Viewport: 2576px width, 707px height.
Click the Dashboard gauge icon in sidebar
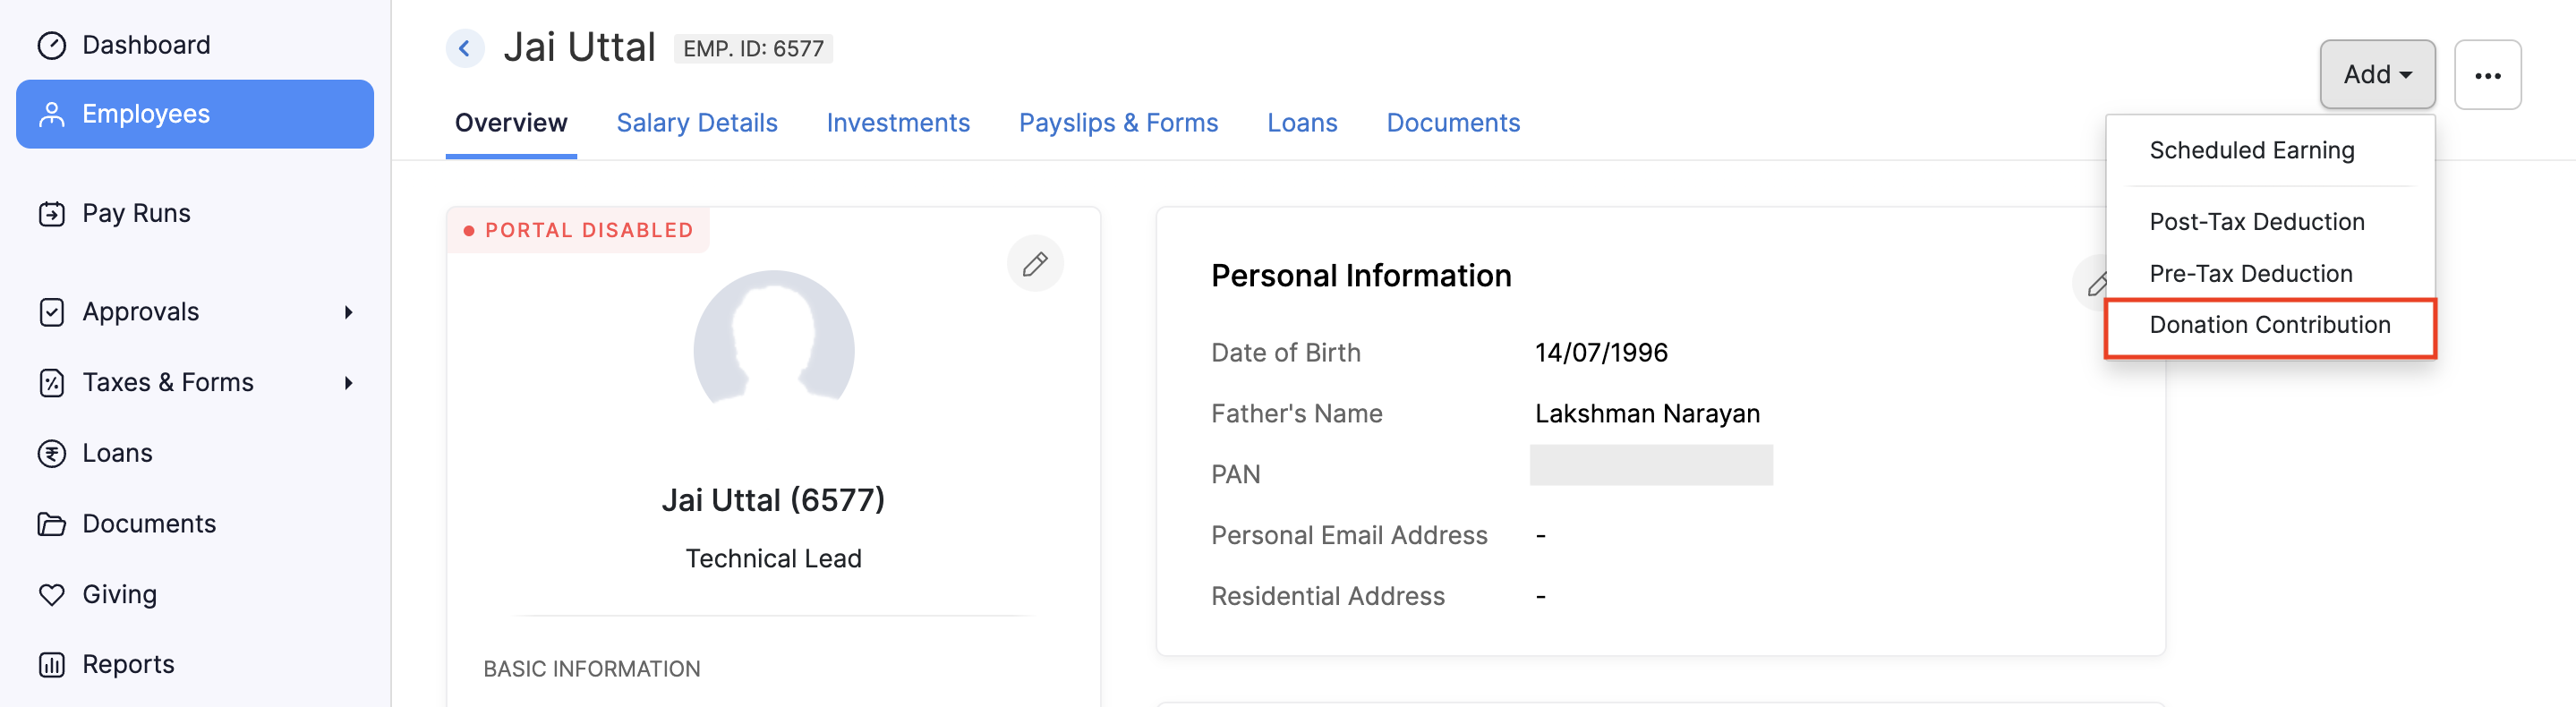click(x=51, y=45)
